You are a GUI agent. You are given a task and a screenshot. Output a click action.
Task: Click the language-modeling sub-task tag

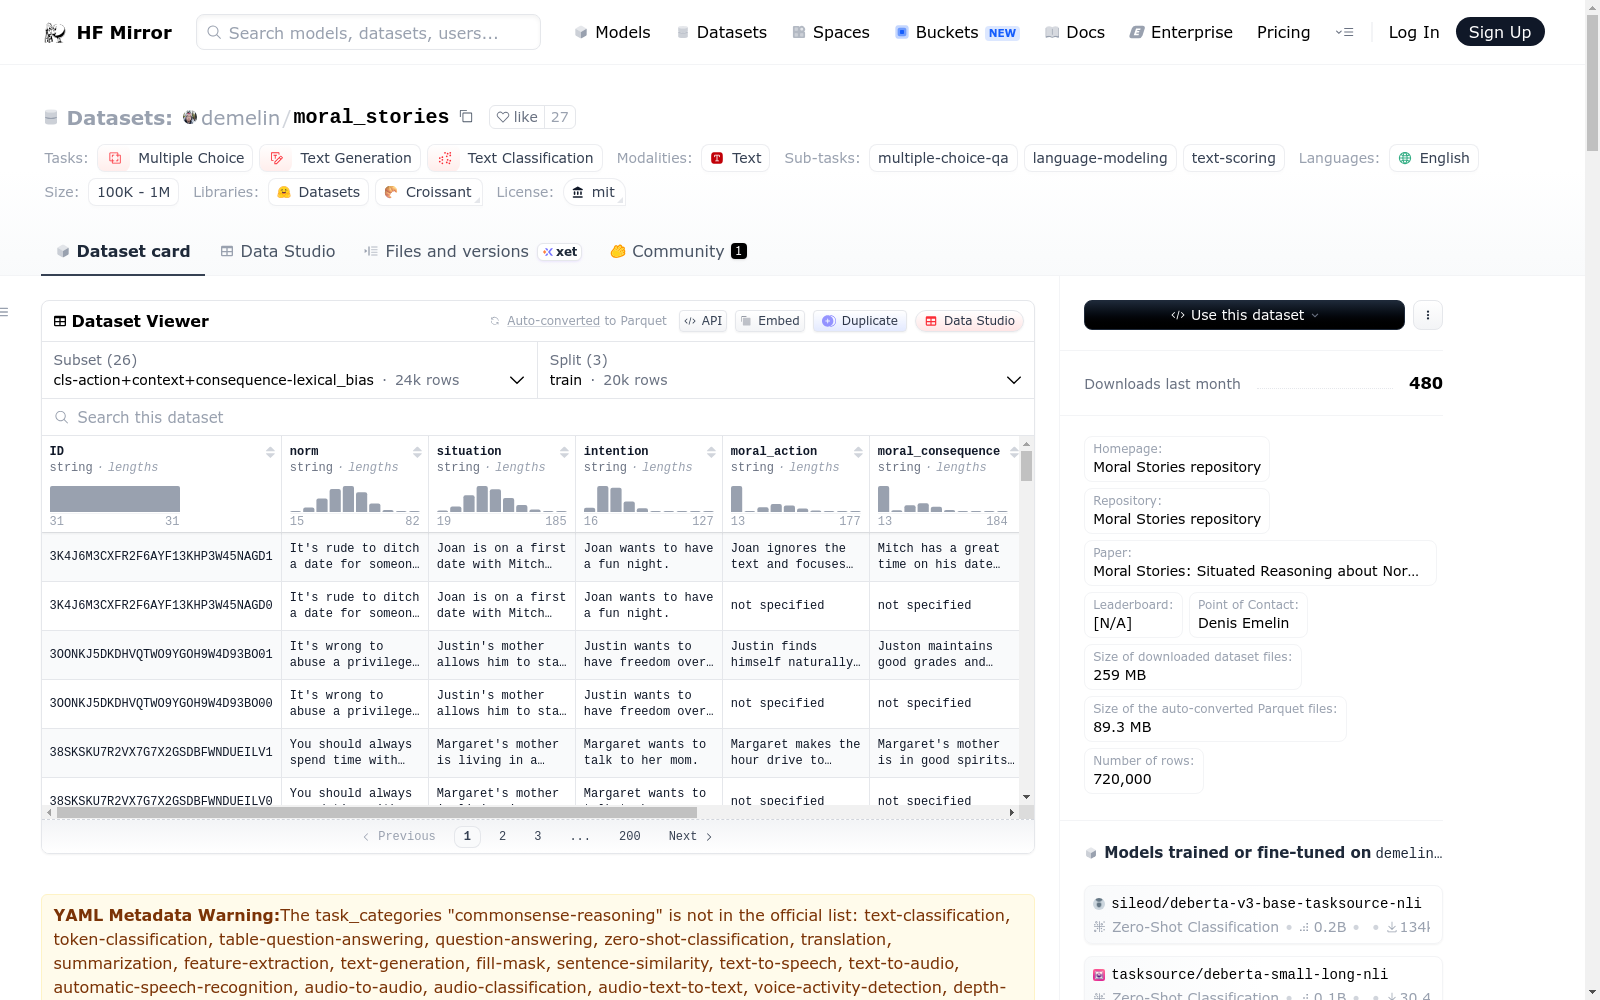coord(1100,158)
